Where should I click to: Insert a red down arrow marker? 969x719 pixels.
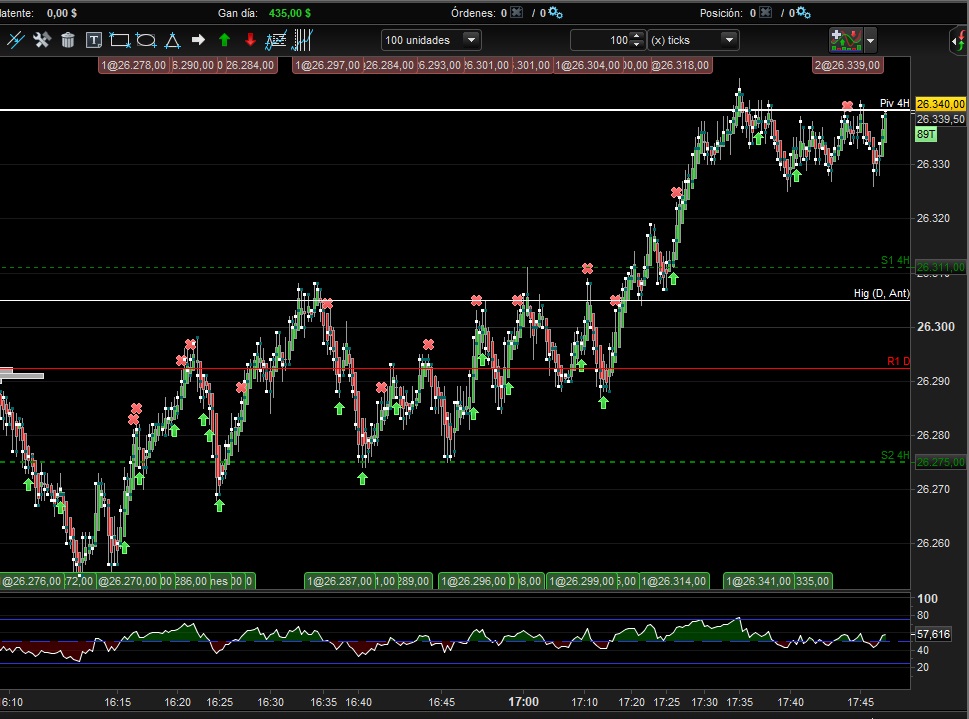click(x=250, y=40)
